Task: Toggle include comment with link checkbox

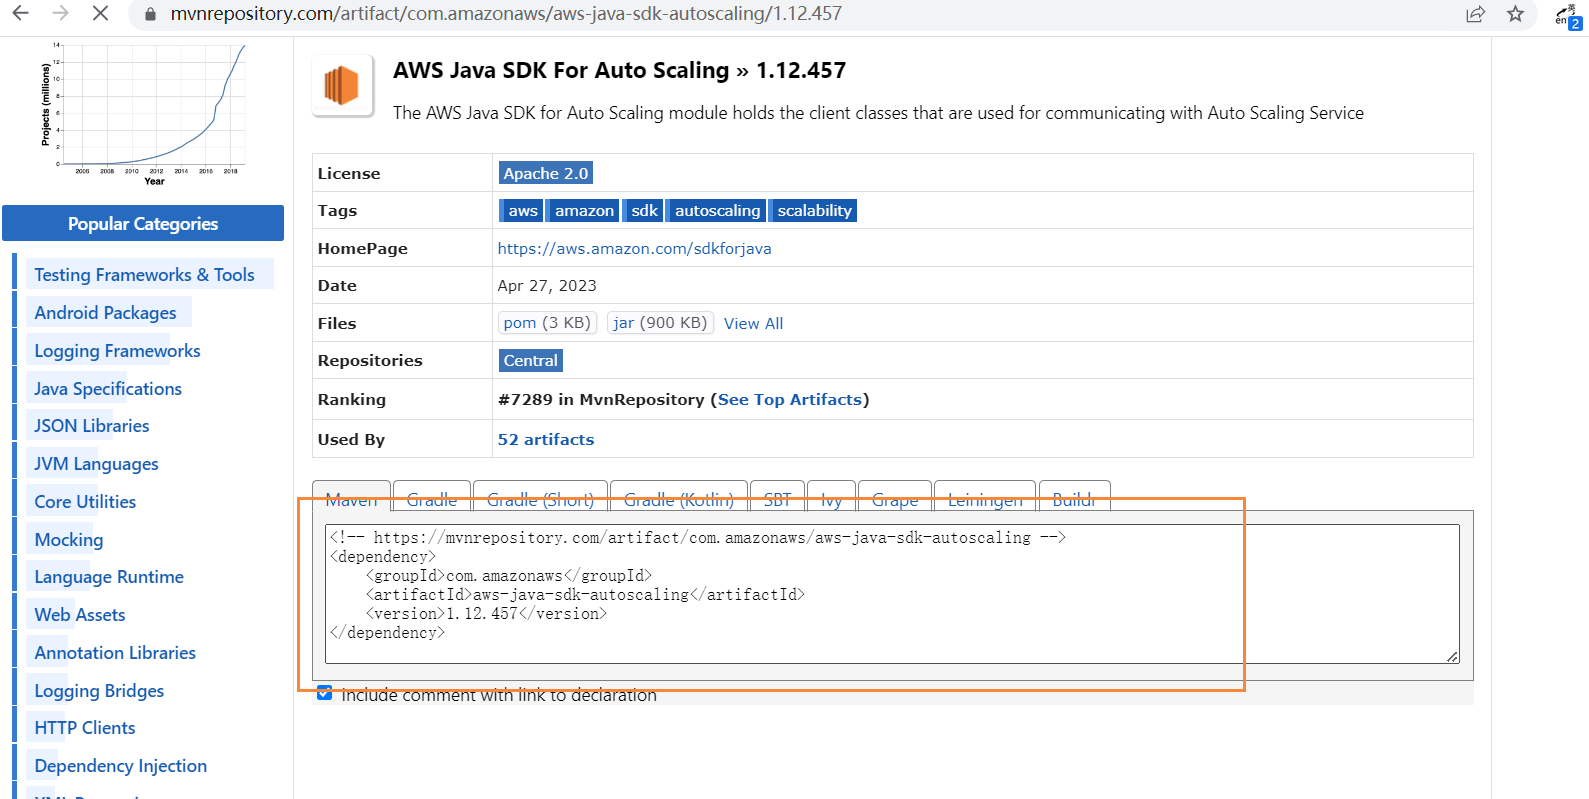Action: pyautogui.click(x=324, y=693)
